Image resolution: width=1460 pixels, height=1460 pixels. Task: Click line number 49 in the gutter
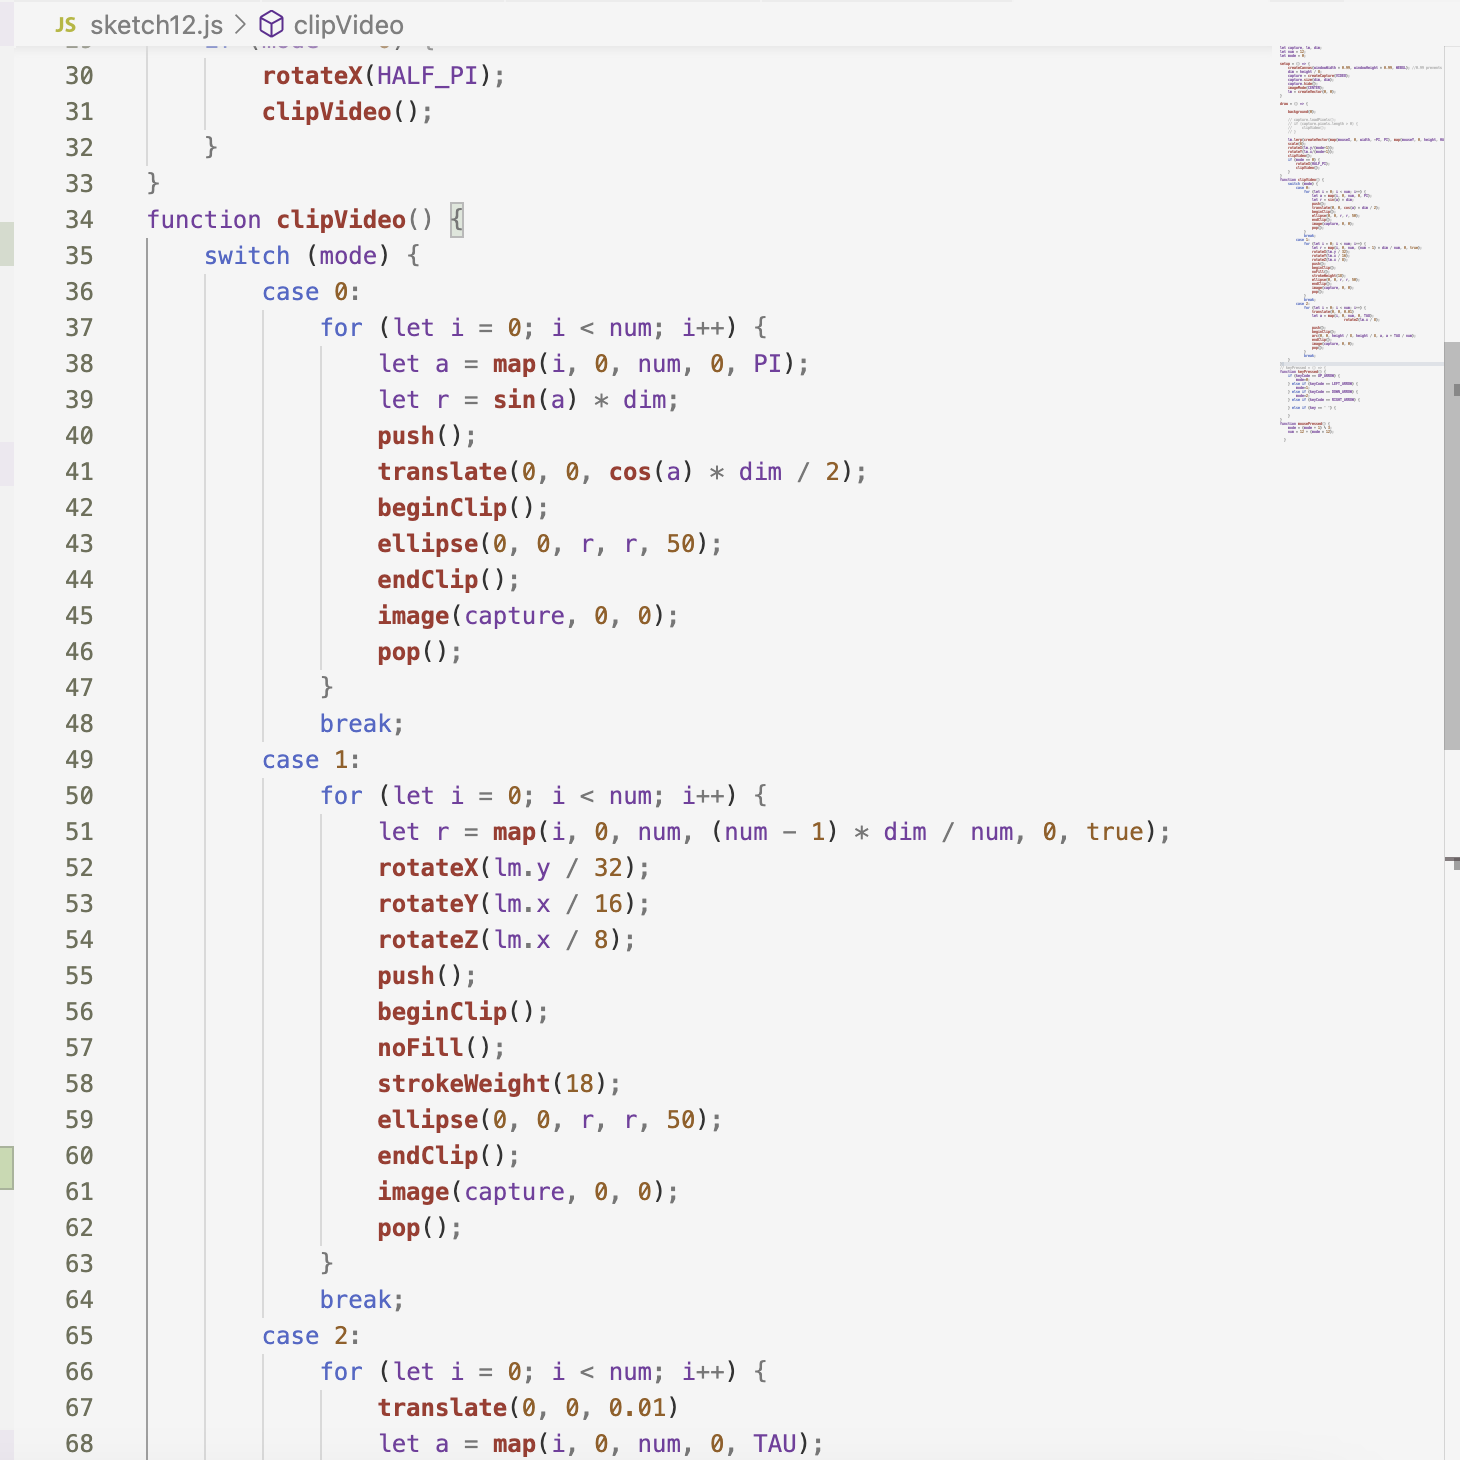click(x=80, y=760)
